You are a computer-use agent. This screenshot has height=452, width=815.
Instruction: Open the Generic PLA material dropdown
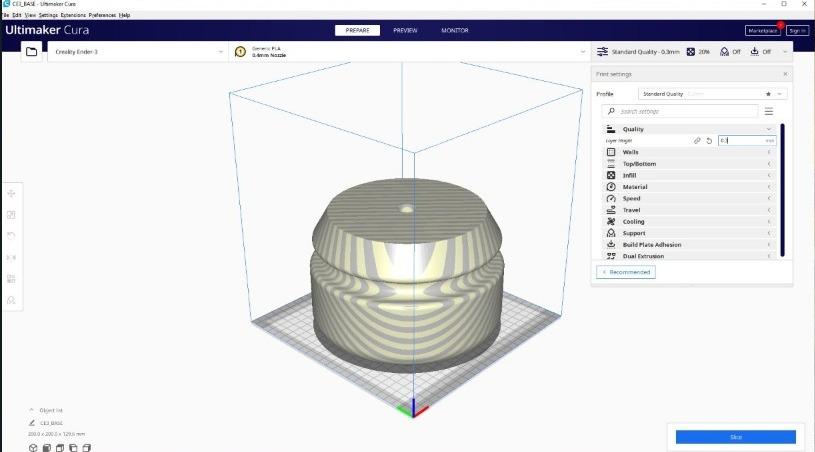pos(410,51)
